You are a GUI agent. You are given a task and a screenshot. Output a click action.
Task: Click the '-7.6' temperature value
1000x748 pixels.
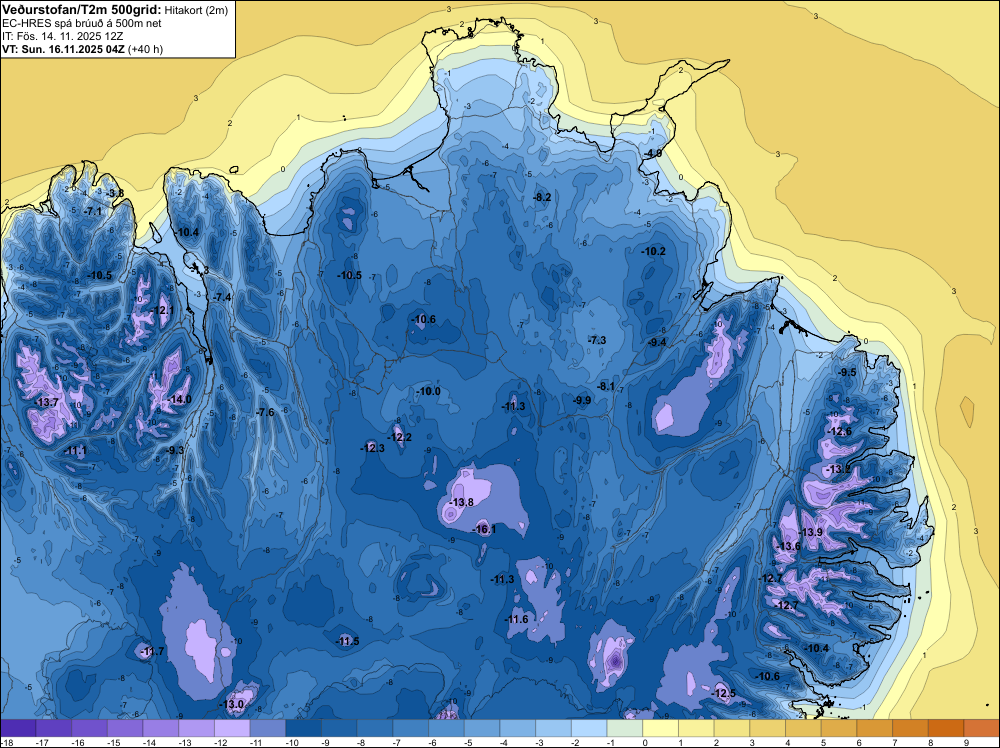[x=265, y=413]
